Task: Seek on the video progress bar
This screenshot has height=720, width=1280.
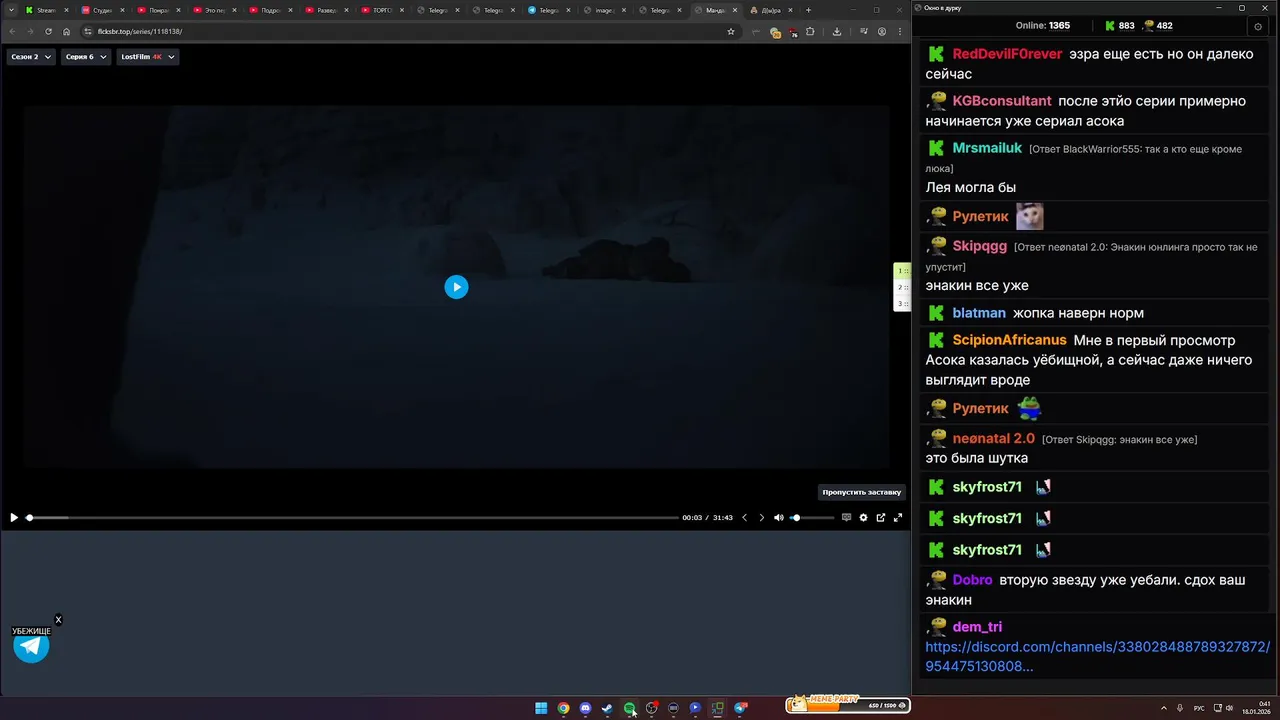Action: point(352,517)
